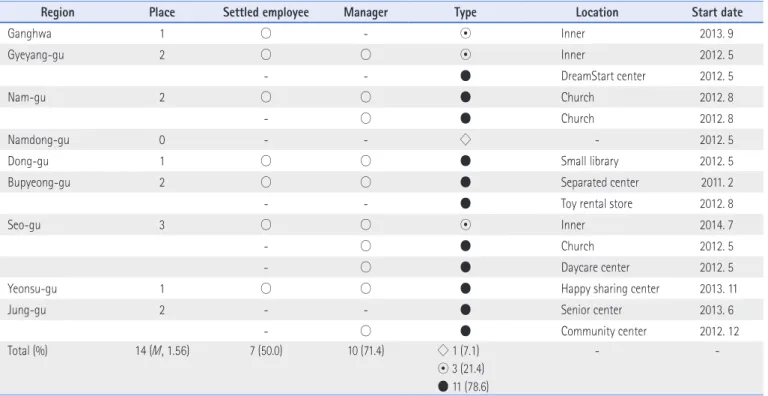768x396 pixels.
Task: Click the double-circle Type symbol in Seo-gu row
Action: [465, 224]
